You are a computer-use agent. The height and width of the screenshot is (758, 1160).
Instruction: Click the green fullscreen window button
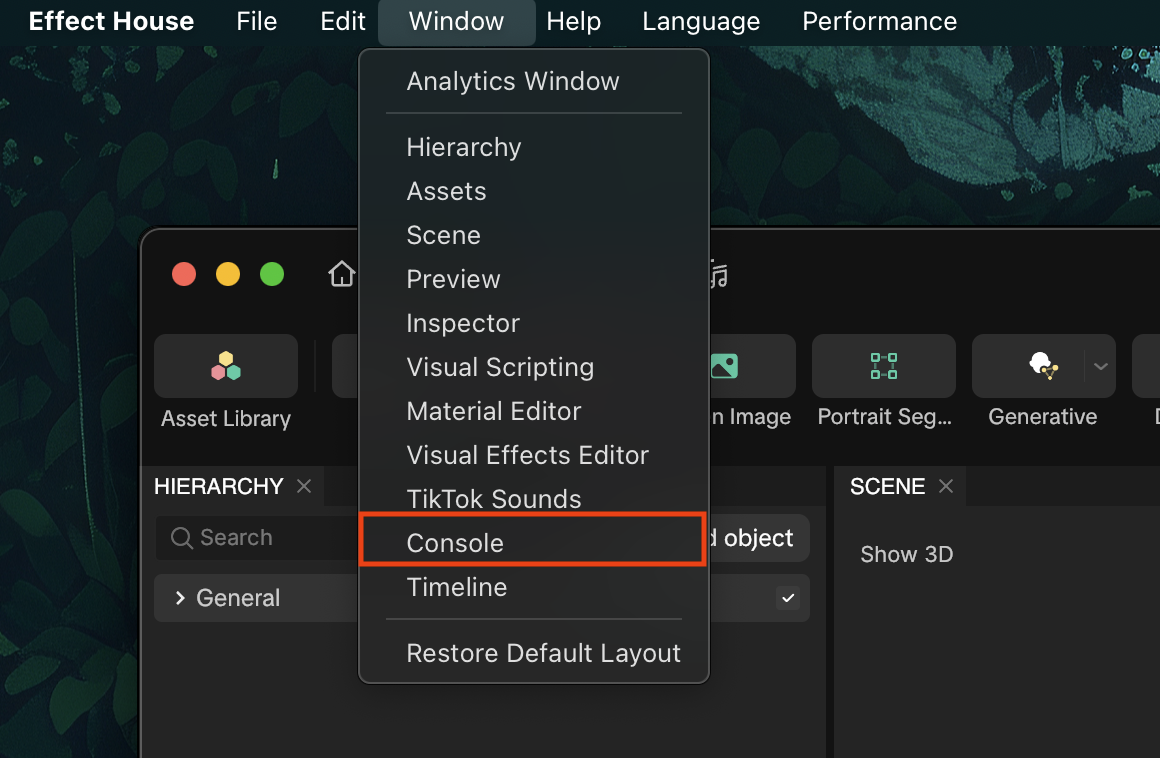click(x=272, y=274)
